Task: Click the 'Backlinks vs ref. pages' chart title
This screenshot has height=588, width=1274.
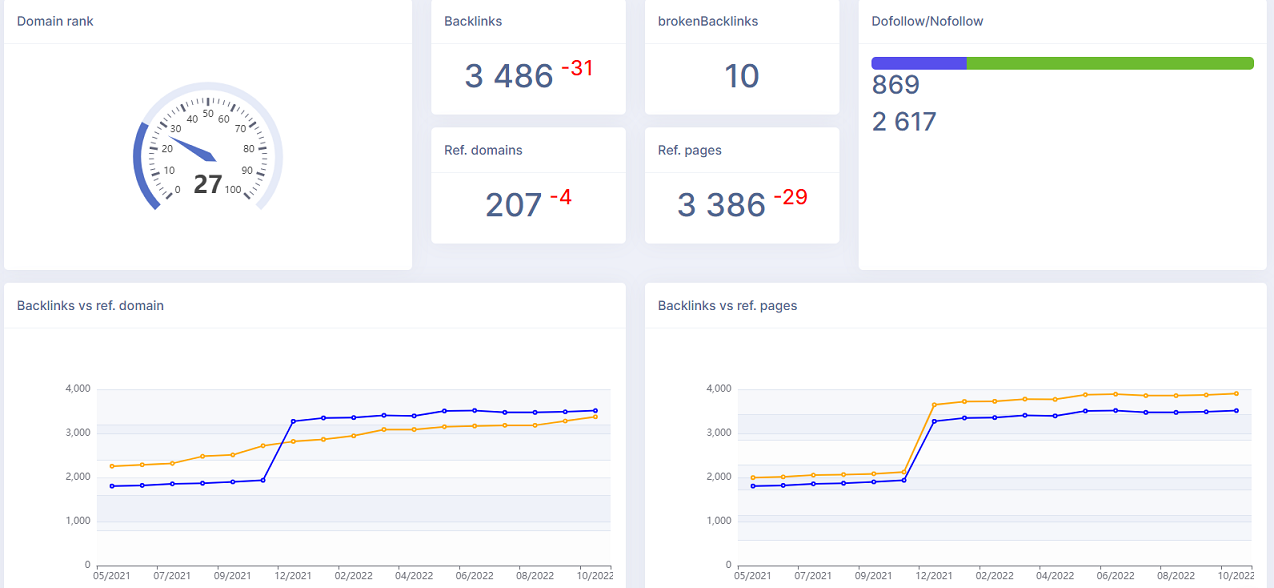Action: pyautogui.click(x=728, y=306)
